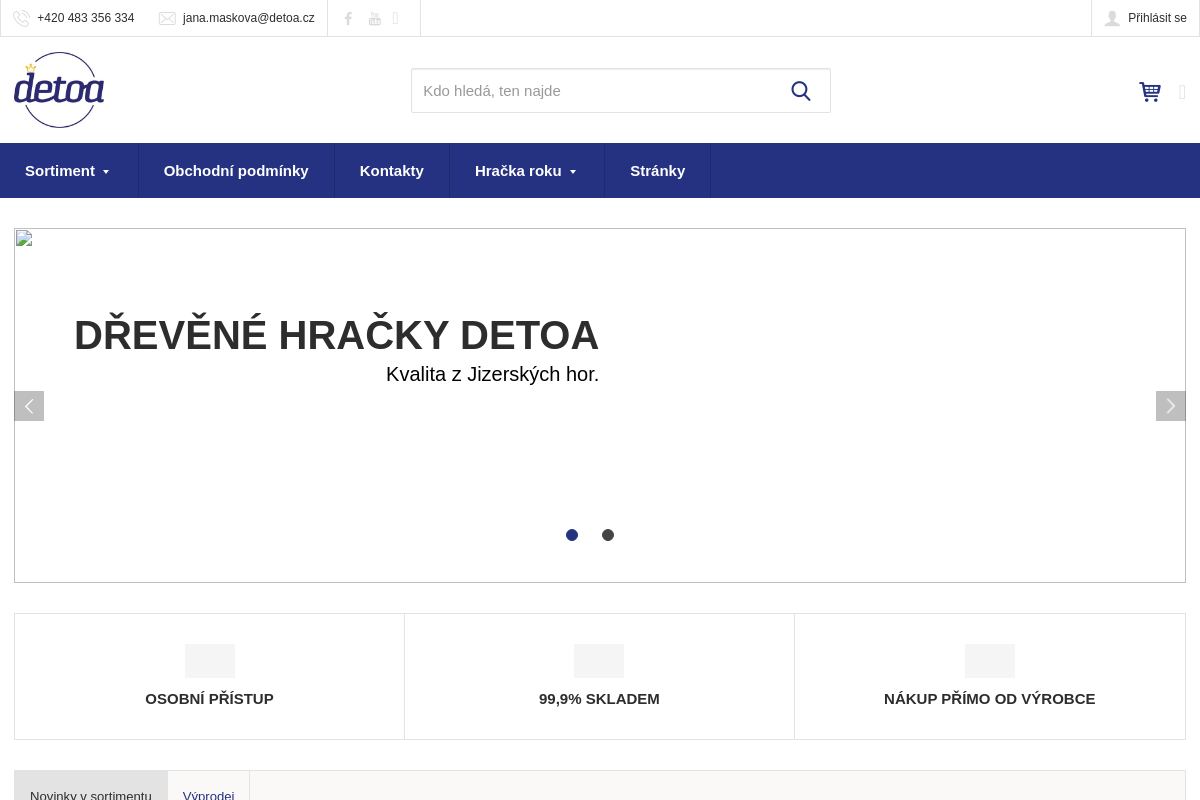Click the Dřevěné hračky Detoa headline
The image size is (1200, 800).
[336, 335]
